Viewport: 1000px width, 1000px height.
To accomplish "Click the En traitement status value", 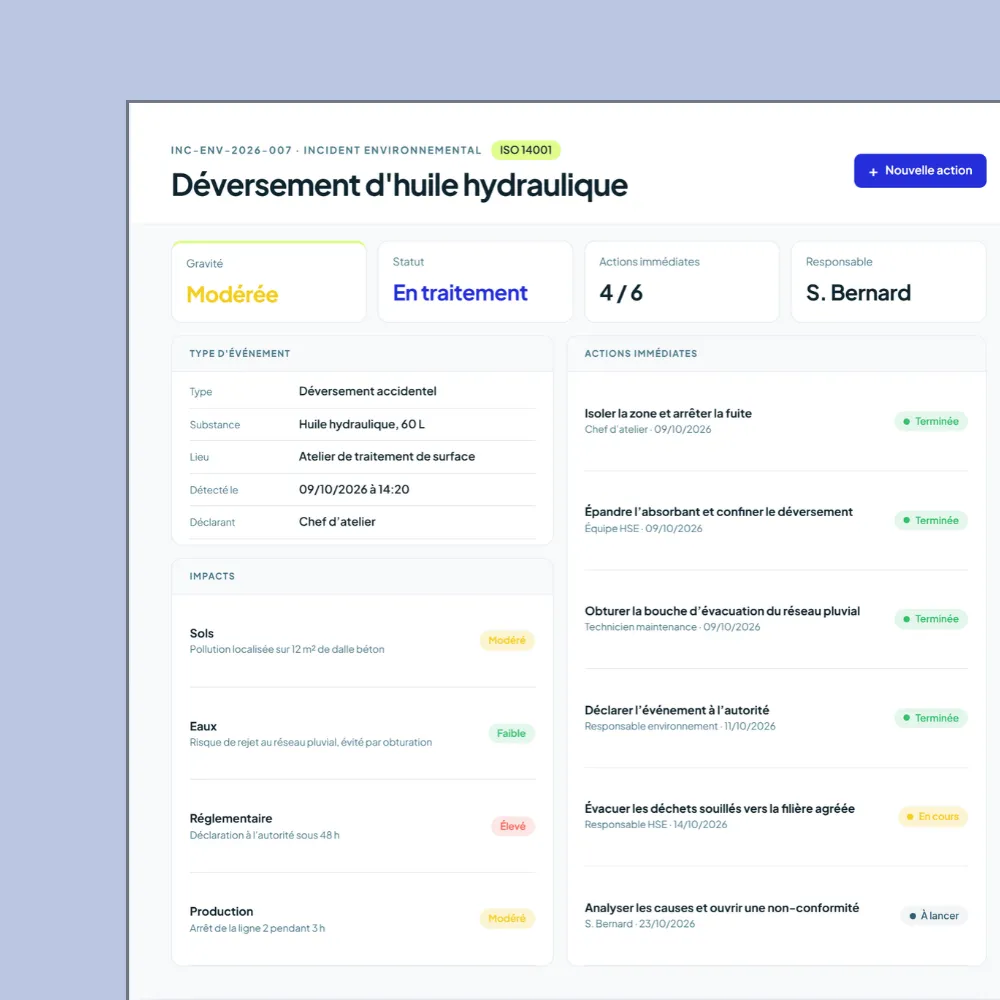I will coord(460,293).
